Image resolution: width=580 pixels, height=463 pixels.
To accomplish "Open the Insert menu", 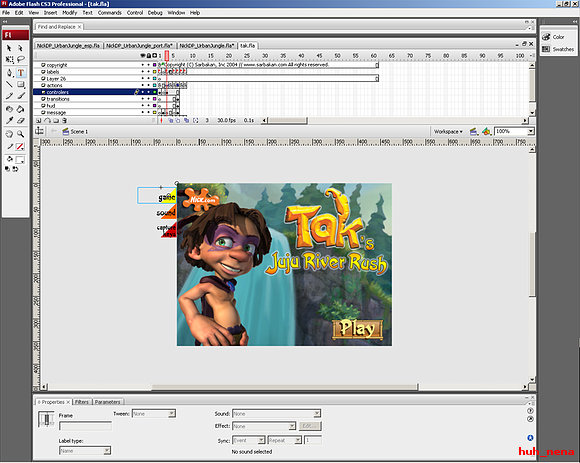I will [x=51, y=13].
